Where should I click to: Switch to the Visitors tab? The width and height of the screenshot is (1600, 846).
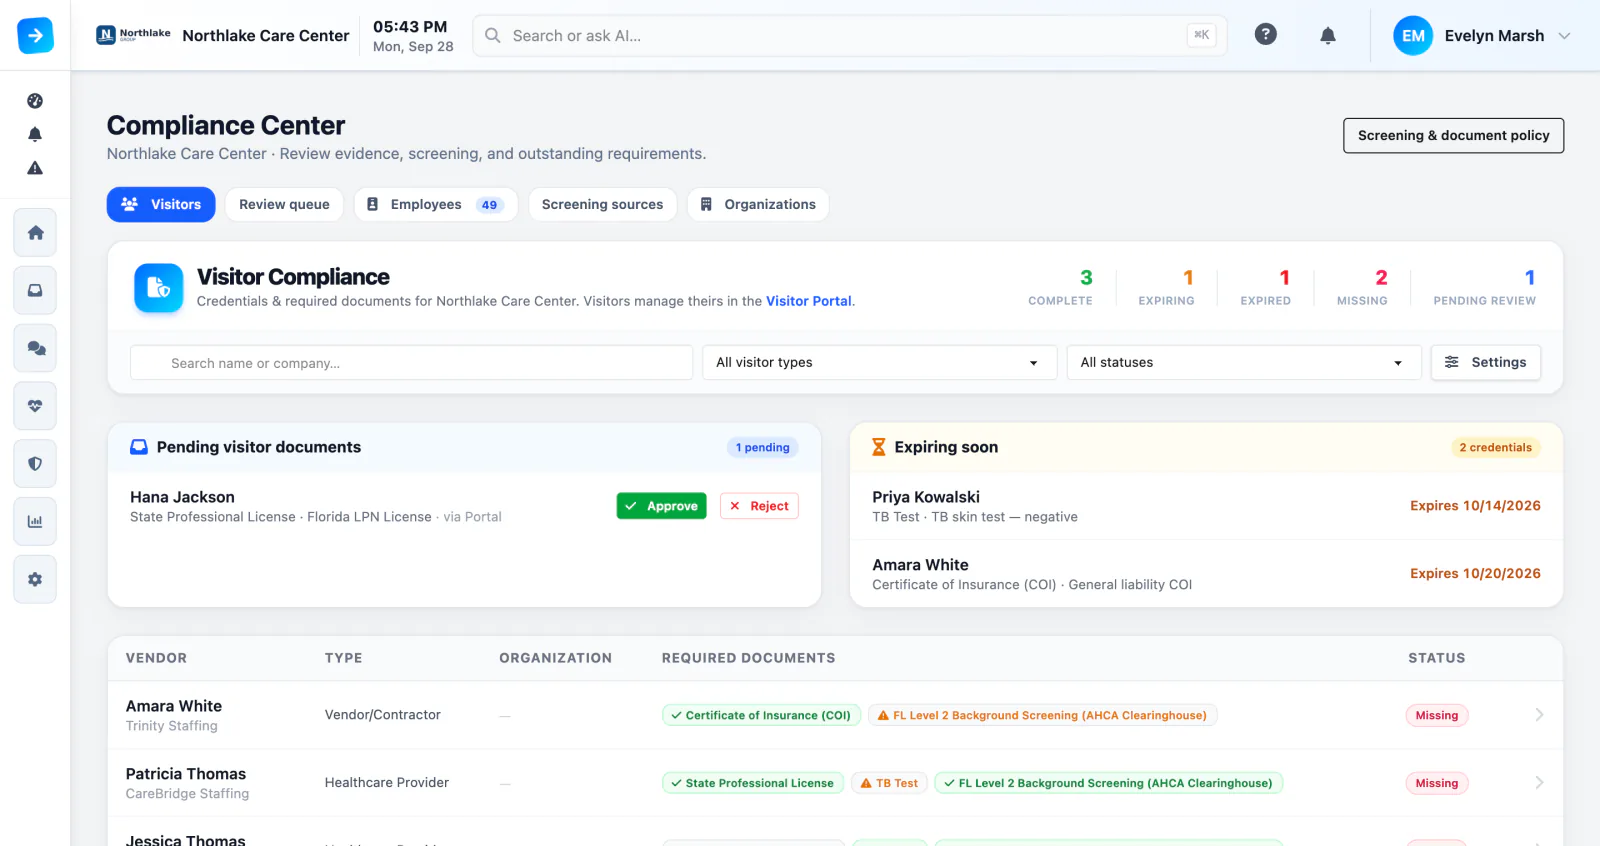(161, 204)
